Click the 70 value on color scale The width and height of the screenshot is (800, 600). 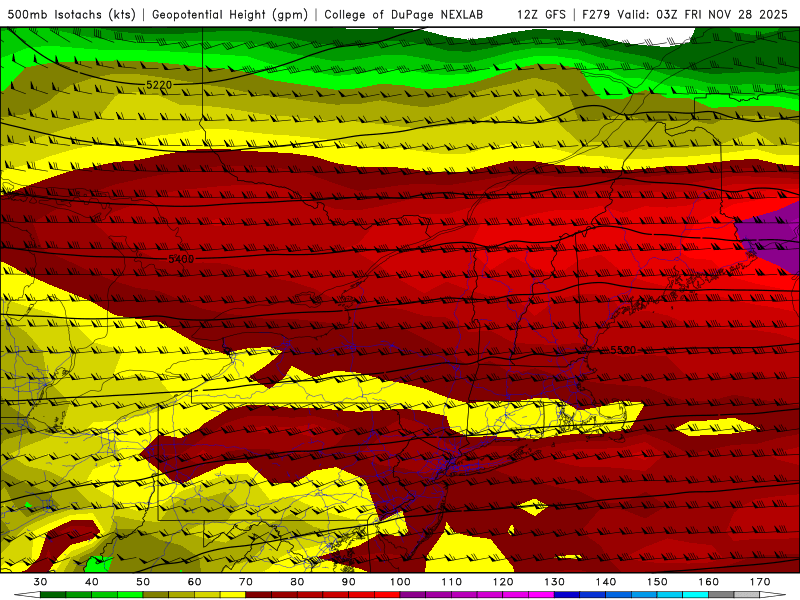pos(246,582)
